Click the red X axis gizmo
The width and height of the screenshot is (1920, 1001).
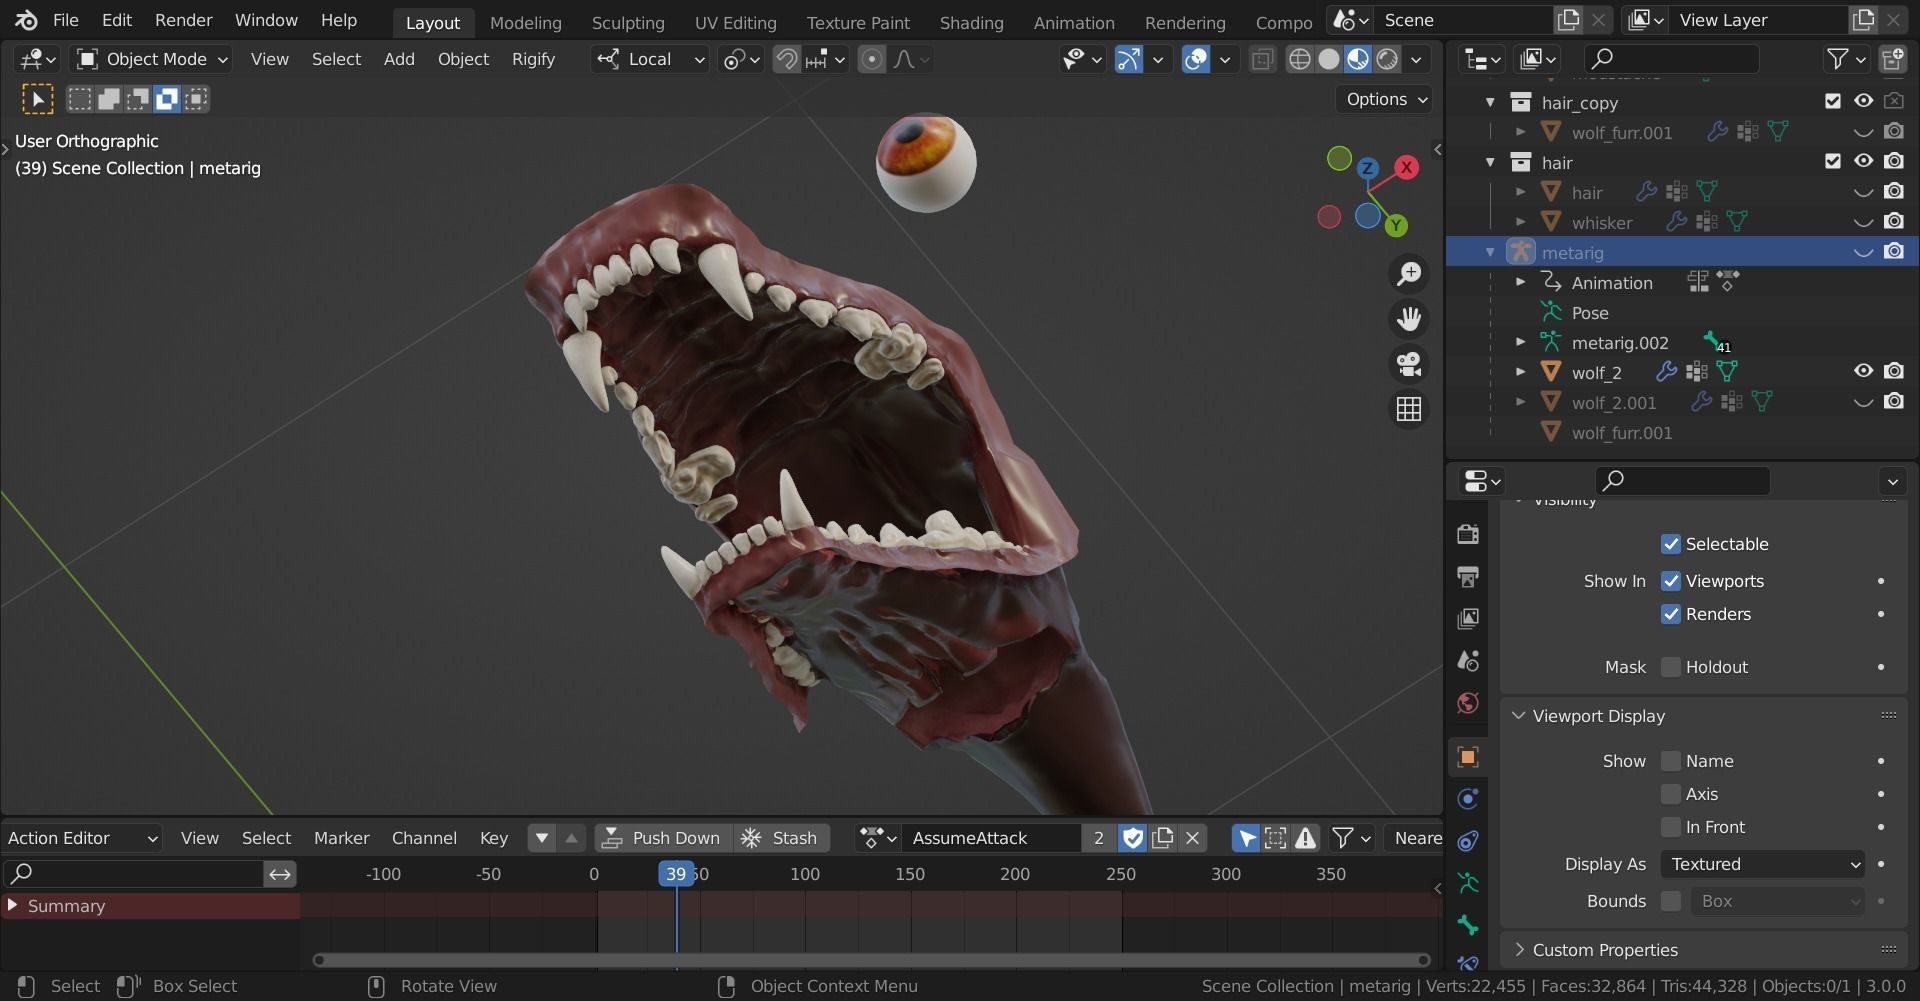(1407, 167)
